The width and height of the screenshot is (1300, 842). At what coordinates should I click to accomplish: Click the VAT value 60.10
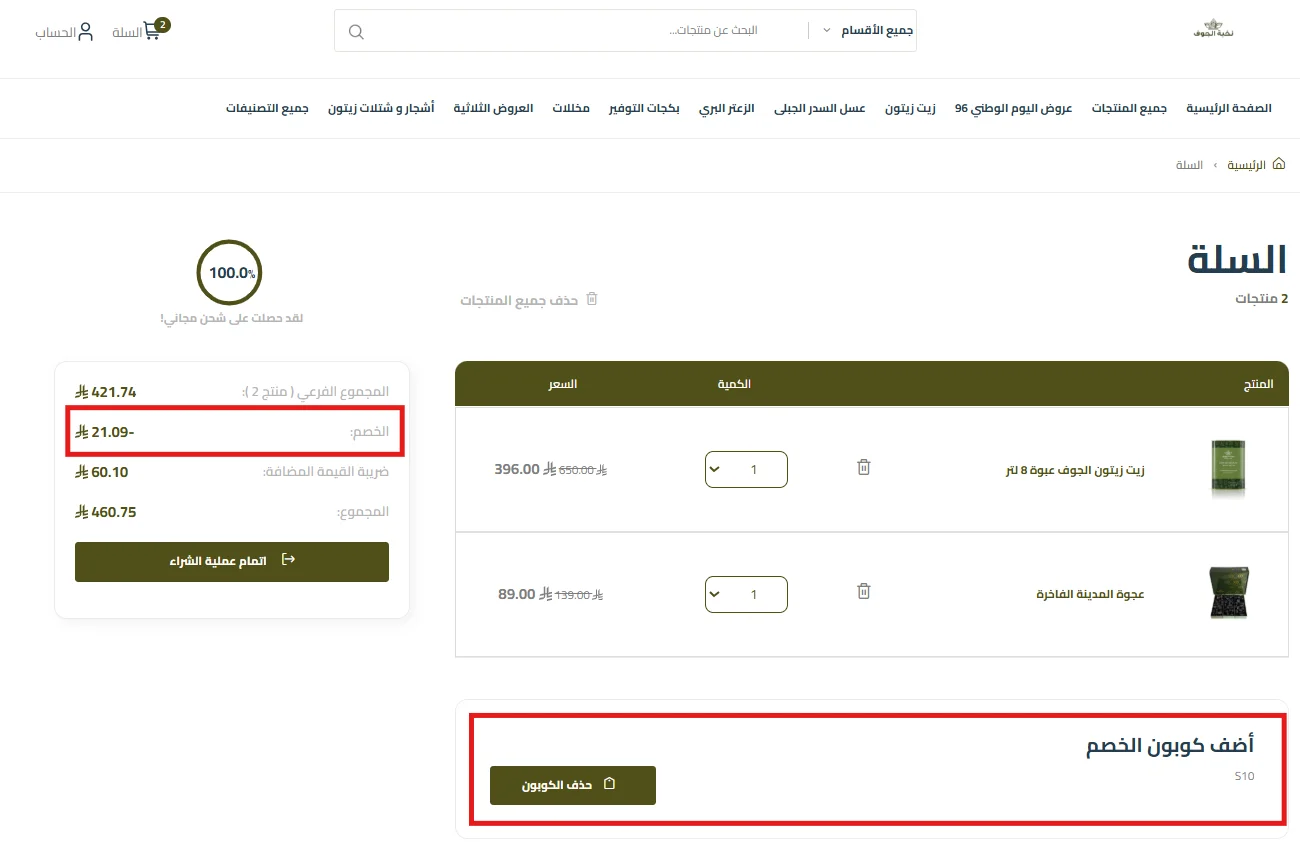tap(102, 472)
